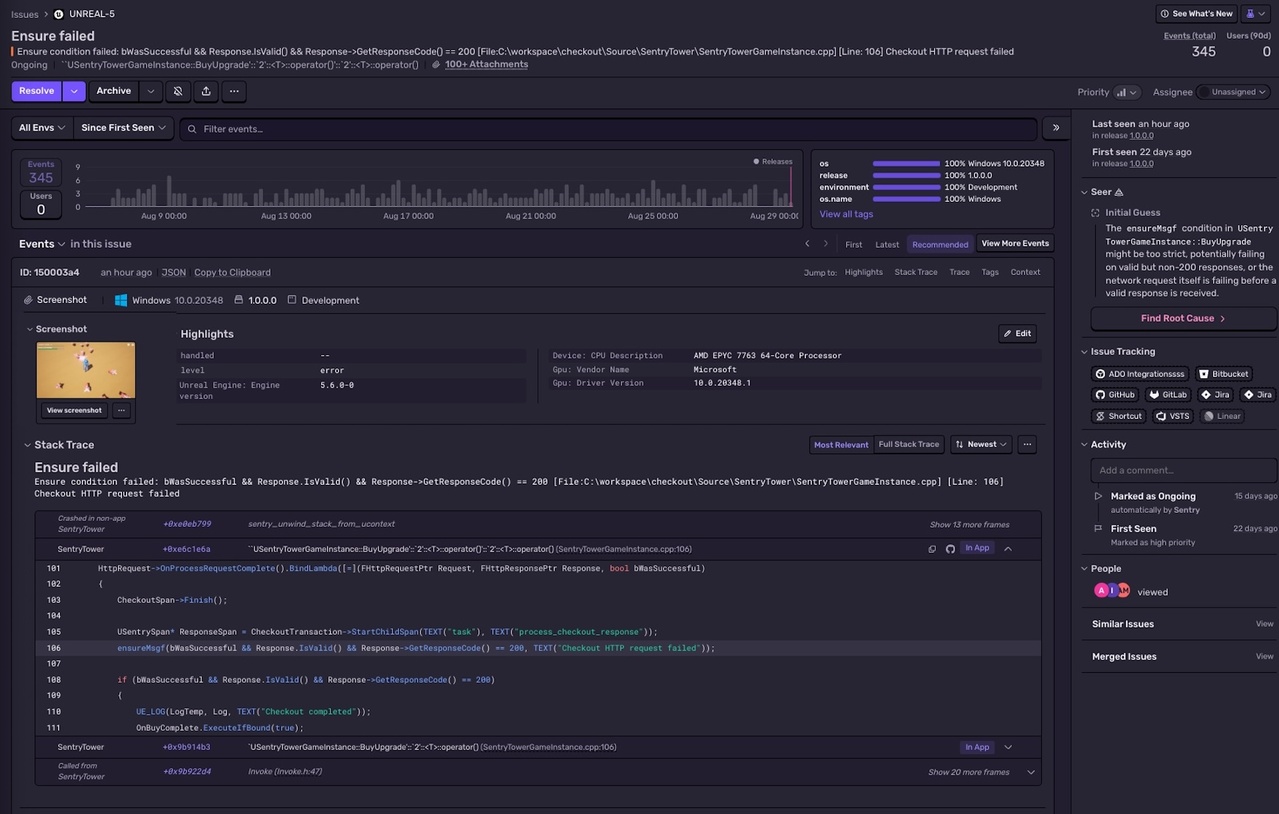The width and height of the screenshot is (1279, 814).
Task: Click the UNREAL-5 project icon in breadcrumb
Action: click(x=58, y=14)
